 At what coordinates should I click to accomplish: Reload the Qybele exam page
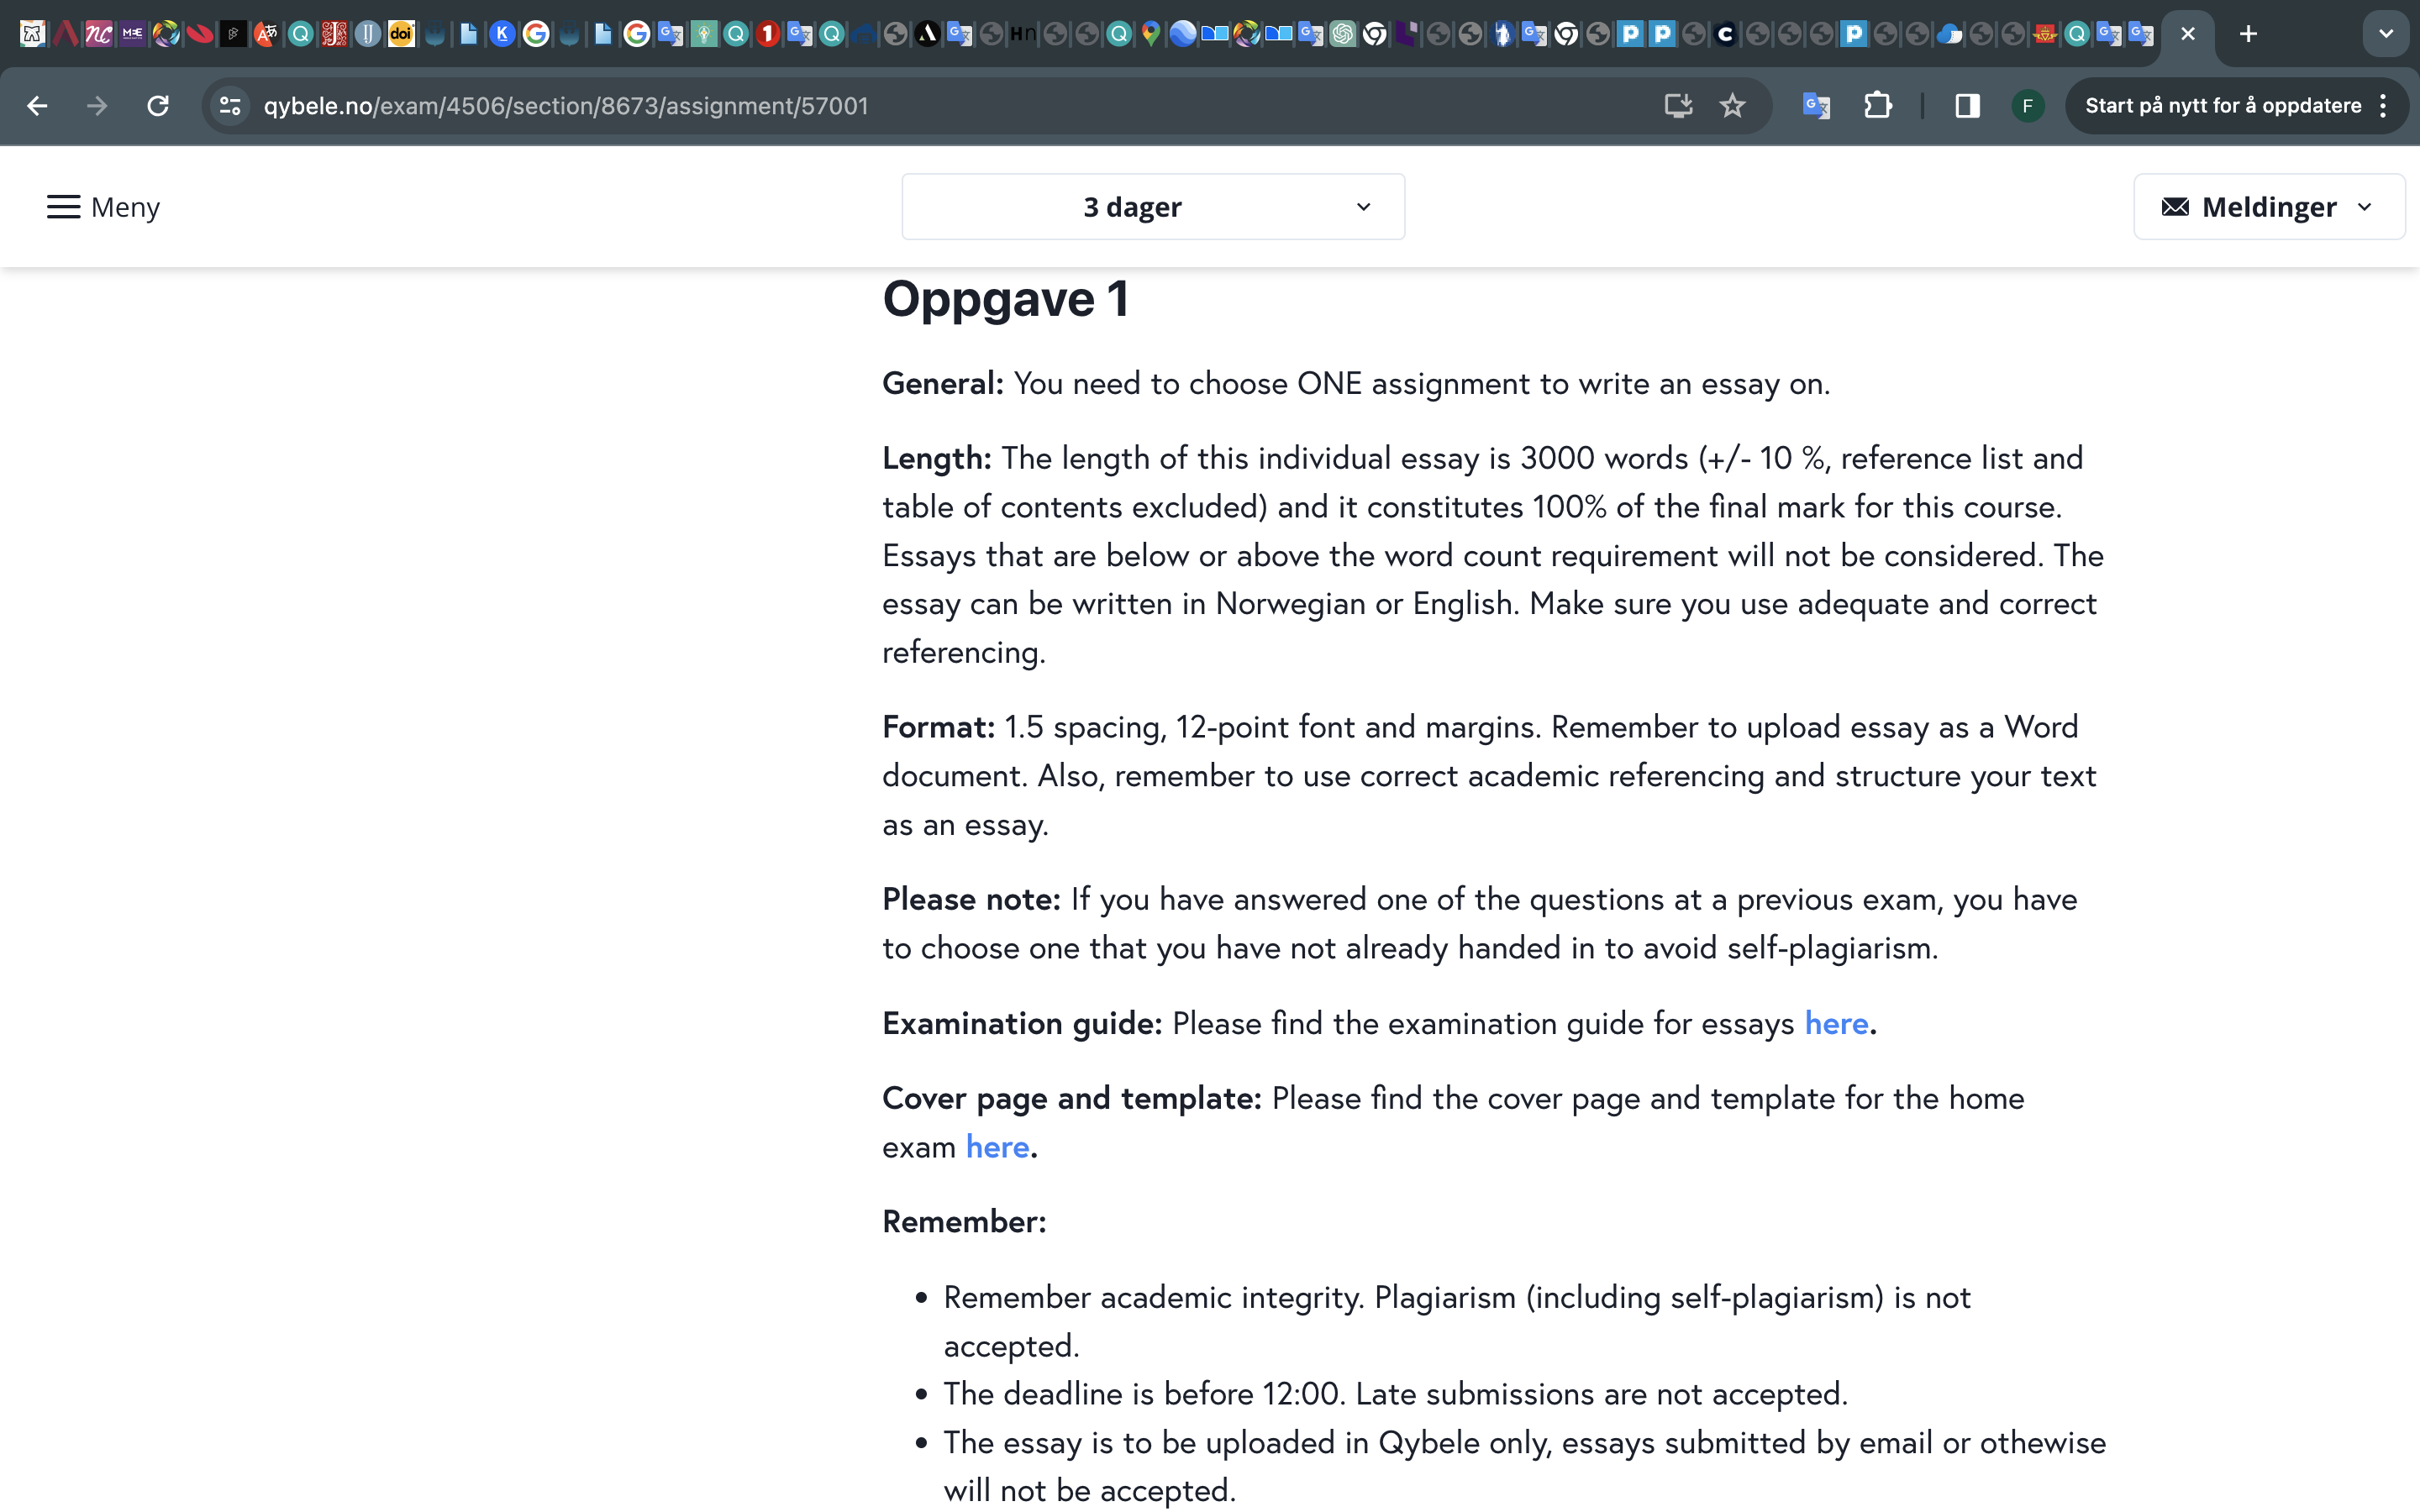(x=158, y=106)
